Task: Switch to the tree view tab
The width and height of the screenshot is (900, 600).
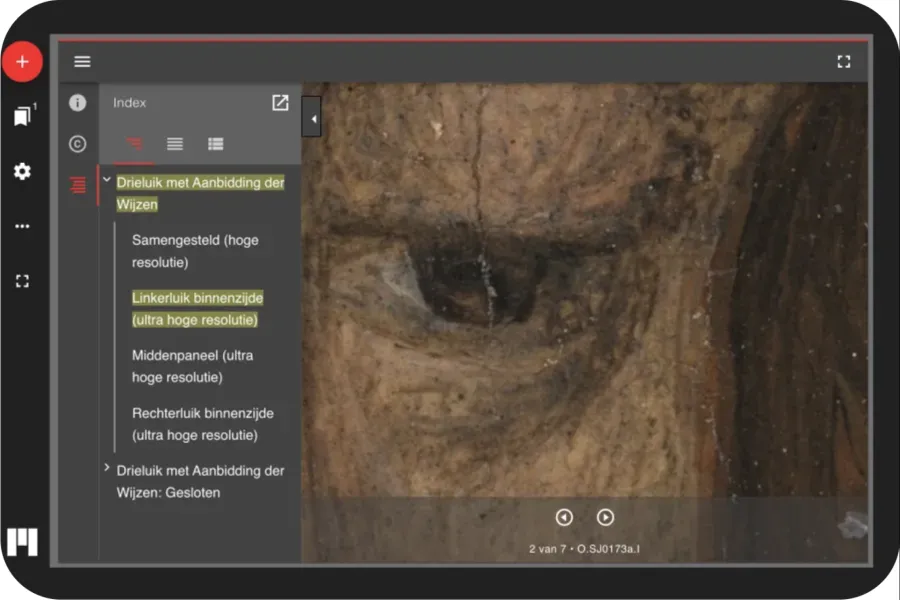Action: (x=134, y=144)
